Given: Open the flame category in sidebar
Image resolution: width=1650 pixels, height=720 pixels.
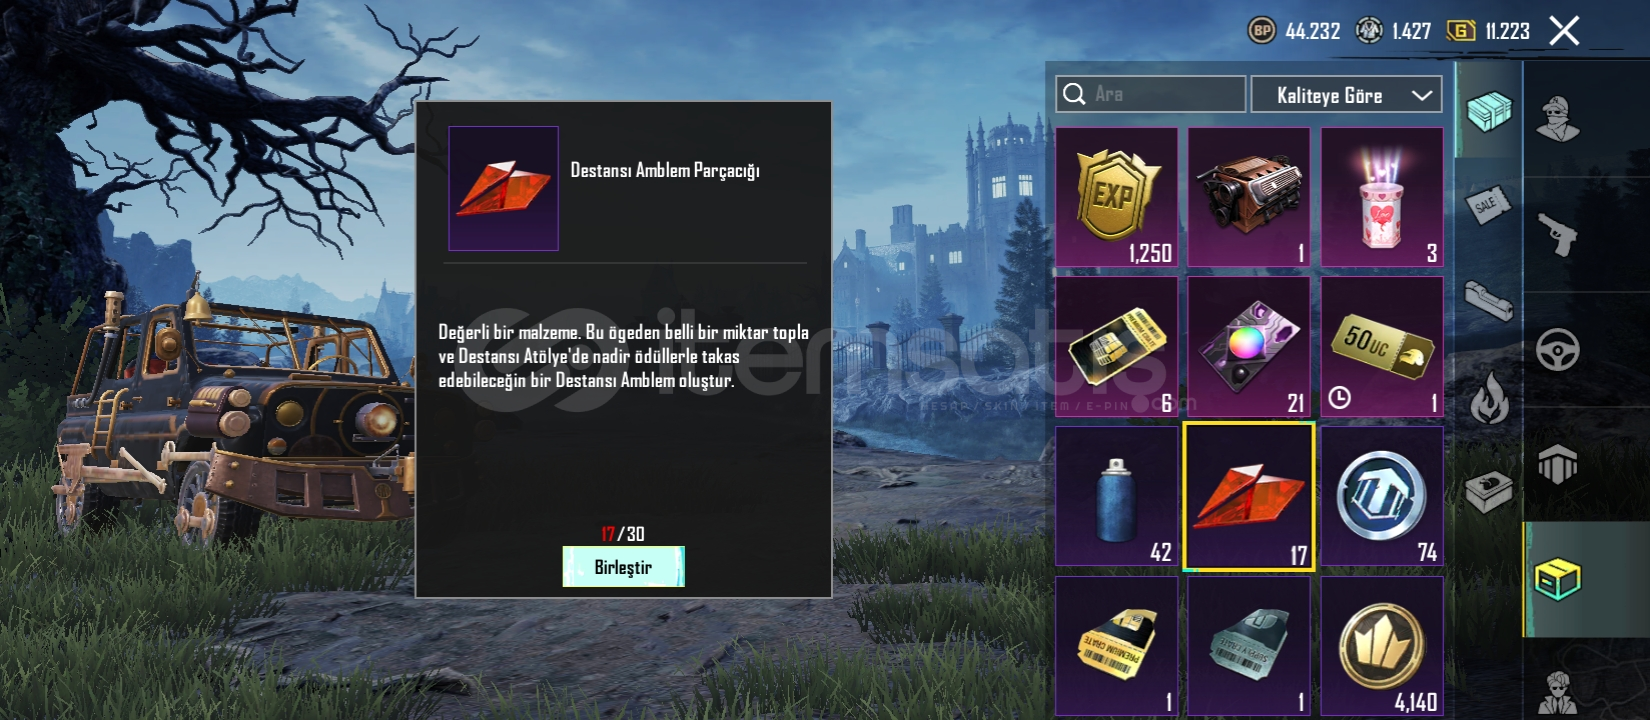Looking at the screenshot, I should [1489, 398].
